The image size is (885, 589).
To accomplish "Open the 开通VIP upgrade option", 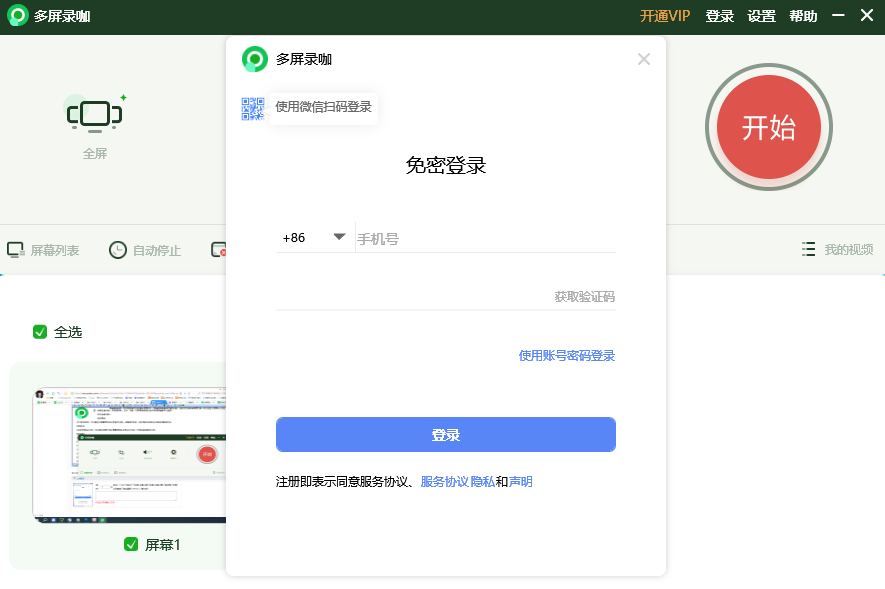I will (665, 16).
